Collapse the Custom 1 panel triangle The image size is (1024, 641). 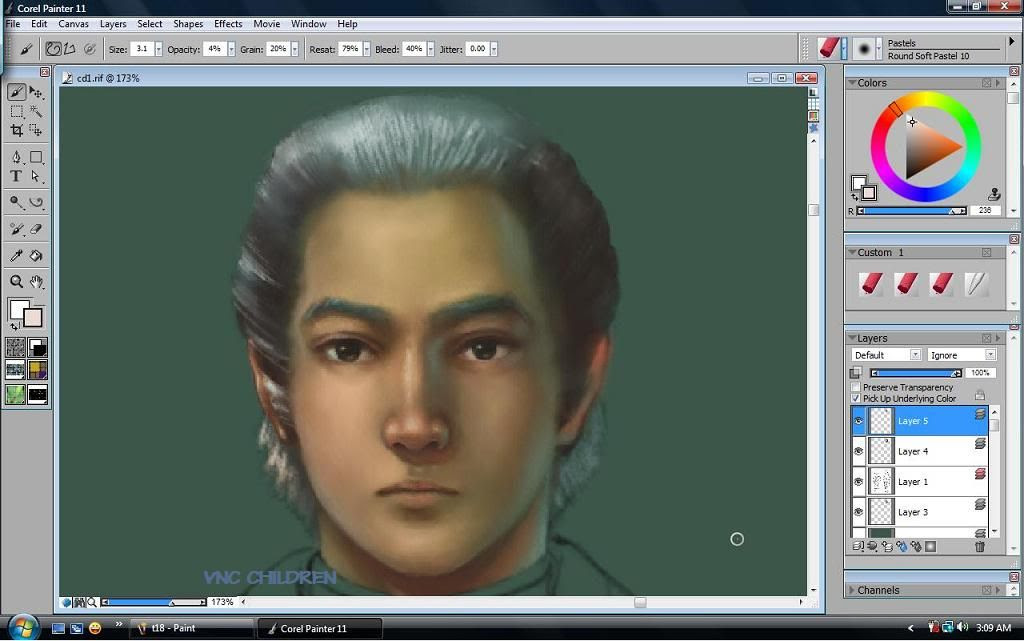pyautogui.click(x=852, y=252)
